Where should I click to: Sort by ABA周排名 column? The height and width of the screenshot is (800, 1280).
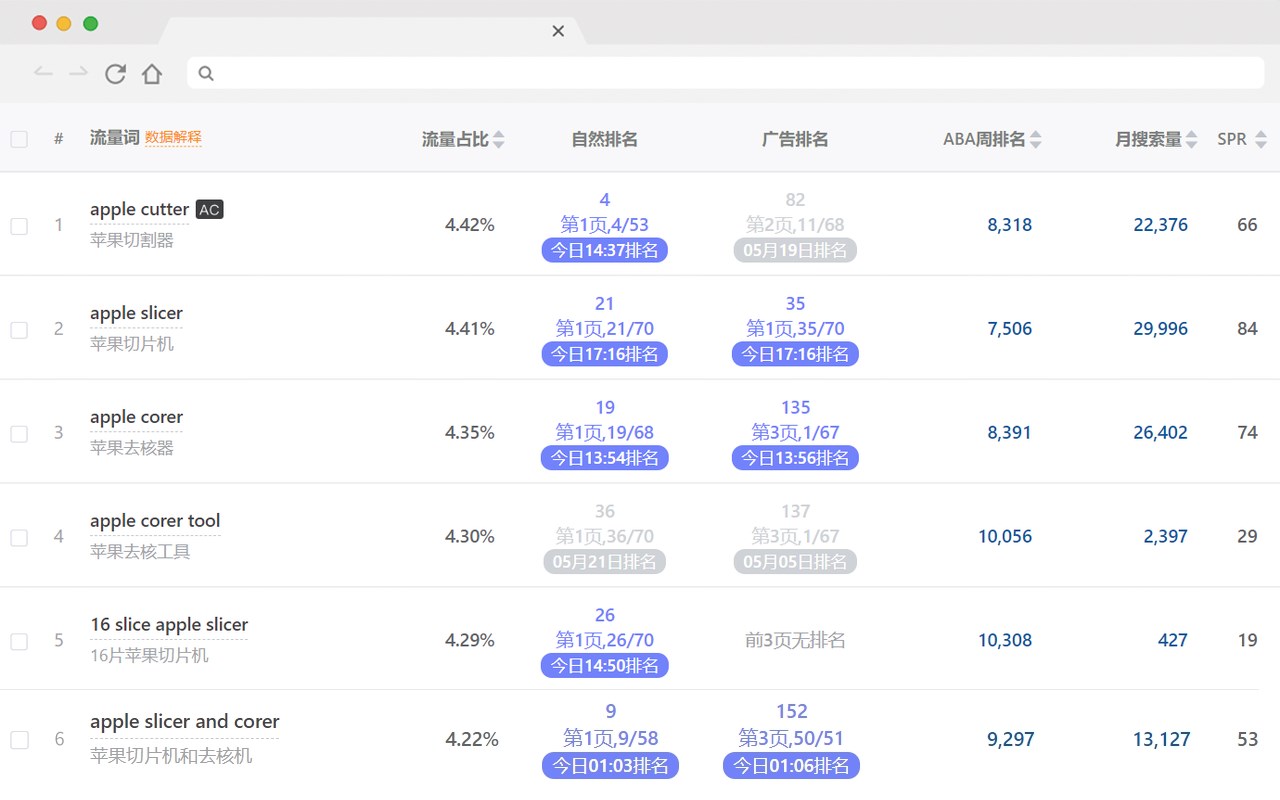[1036, 140]
